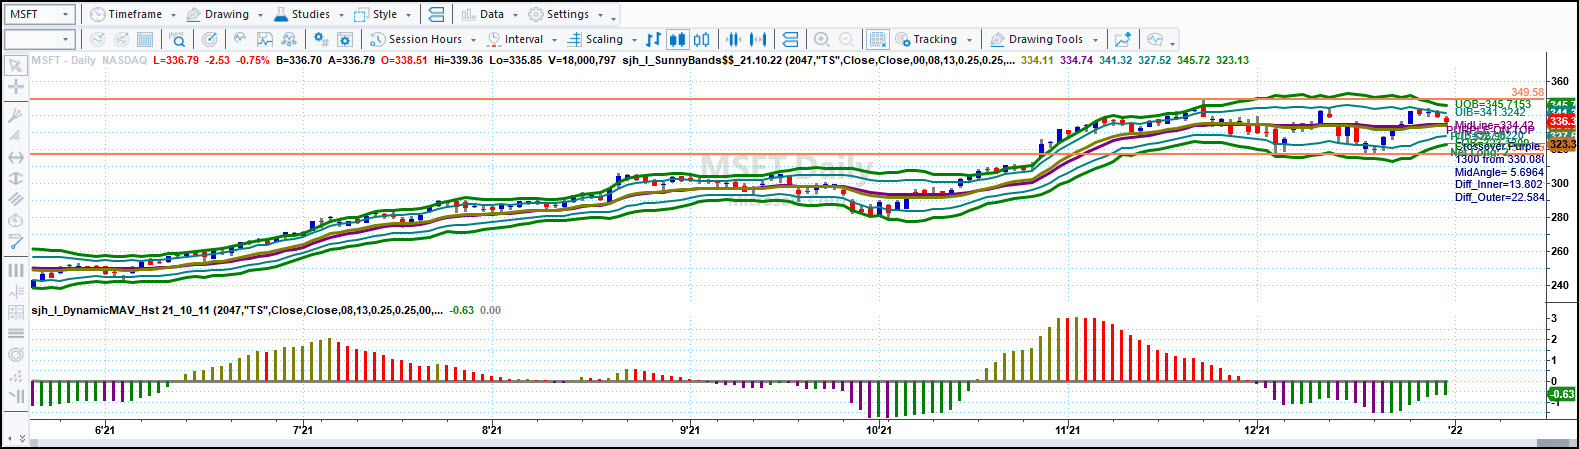Select the blue pencil drawing tool in the sidebar
Screen dimensions: 1579x449
[15, 241]
